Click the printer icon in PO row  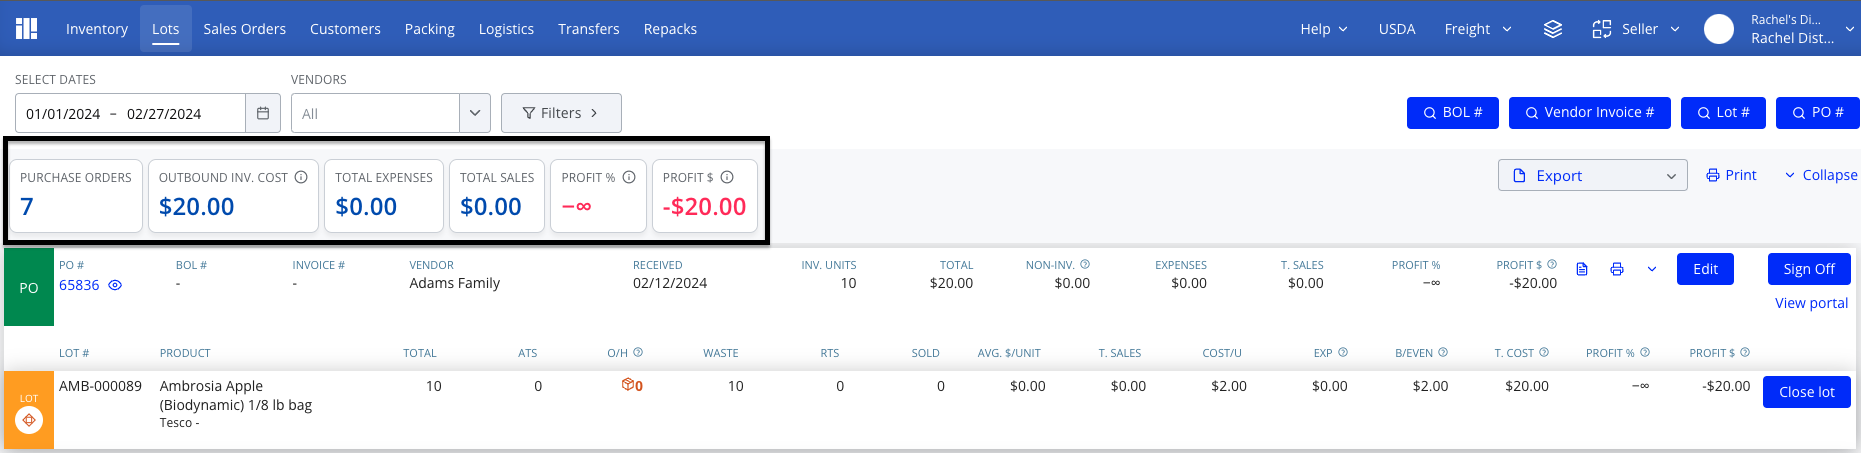pyautogui.click(x=1617, y=269)
